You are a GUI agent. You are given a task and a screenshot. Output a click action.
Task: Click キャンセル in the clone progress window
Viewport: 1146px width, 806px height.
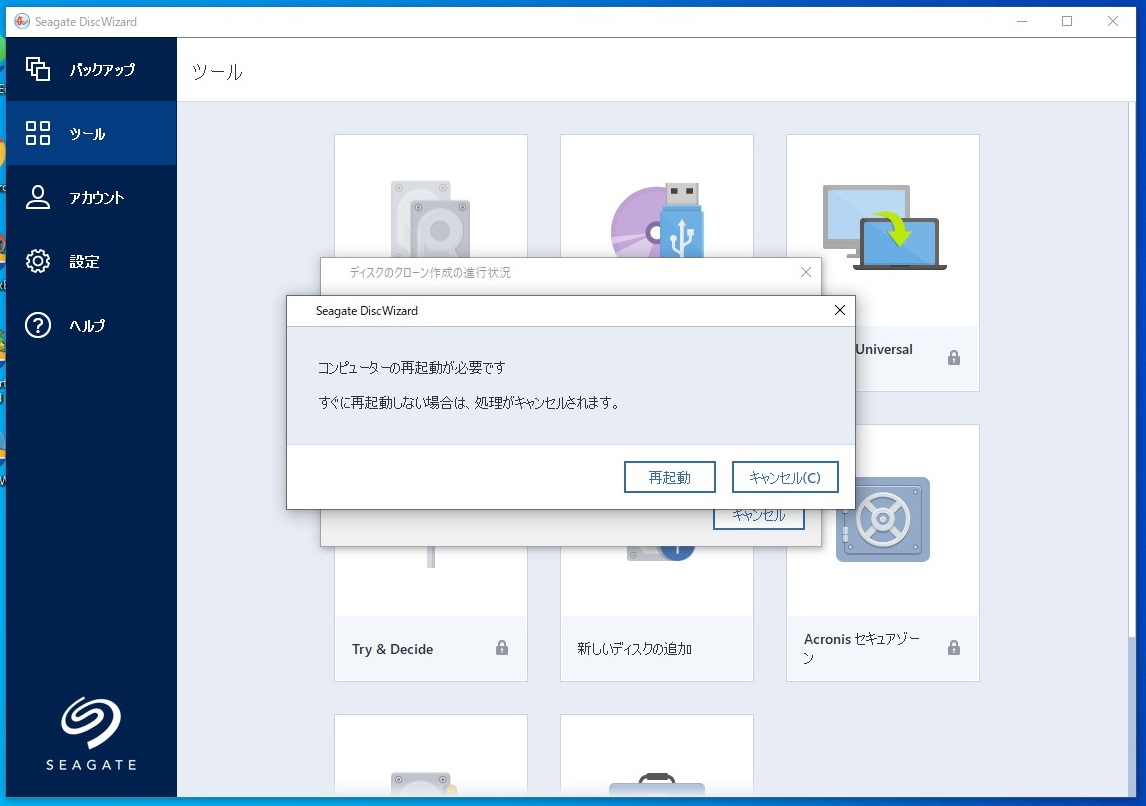759,517
